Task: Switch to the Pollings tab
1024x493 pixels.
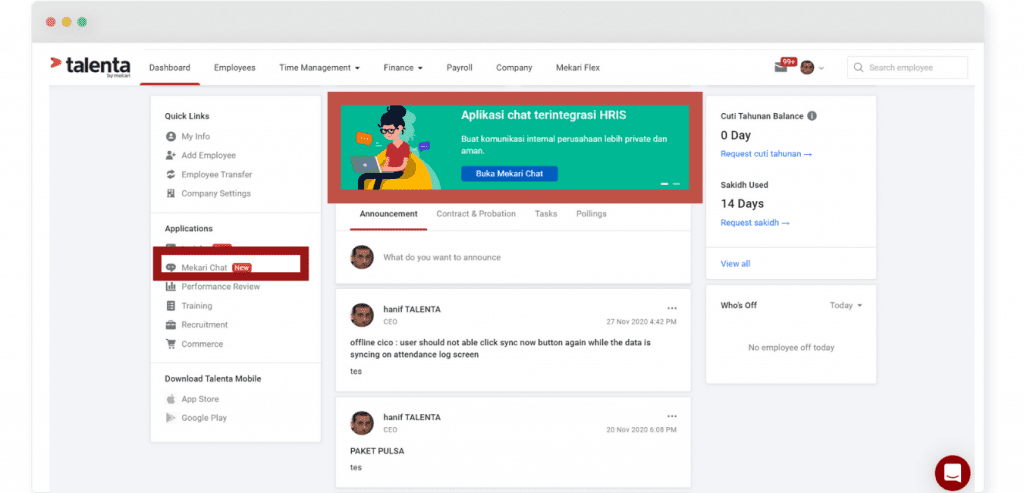Action: pos(591,214)
